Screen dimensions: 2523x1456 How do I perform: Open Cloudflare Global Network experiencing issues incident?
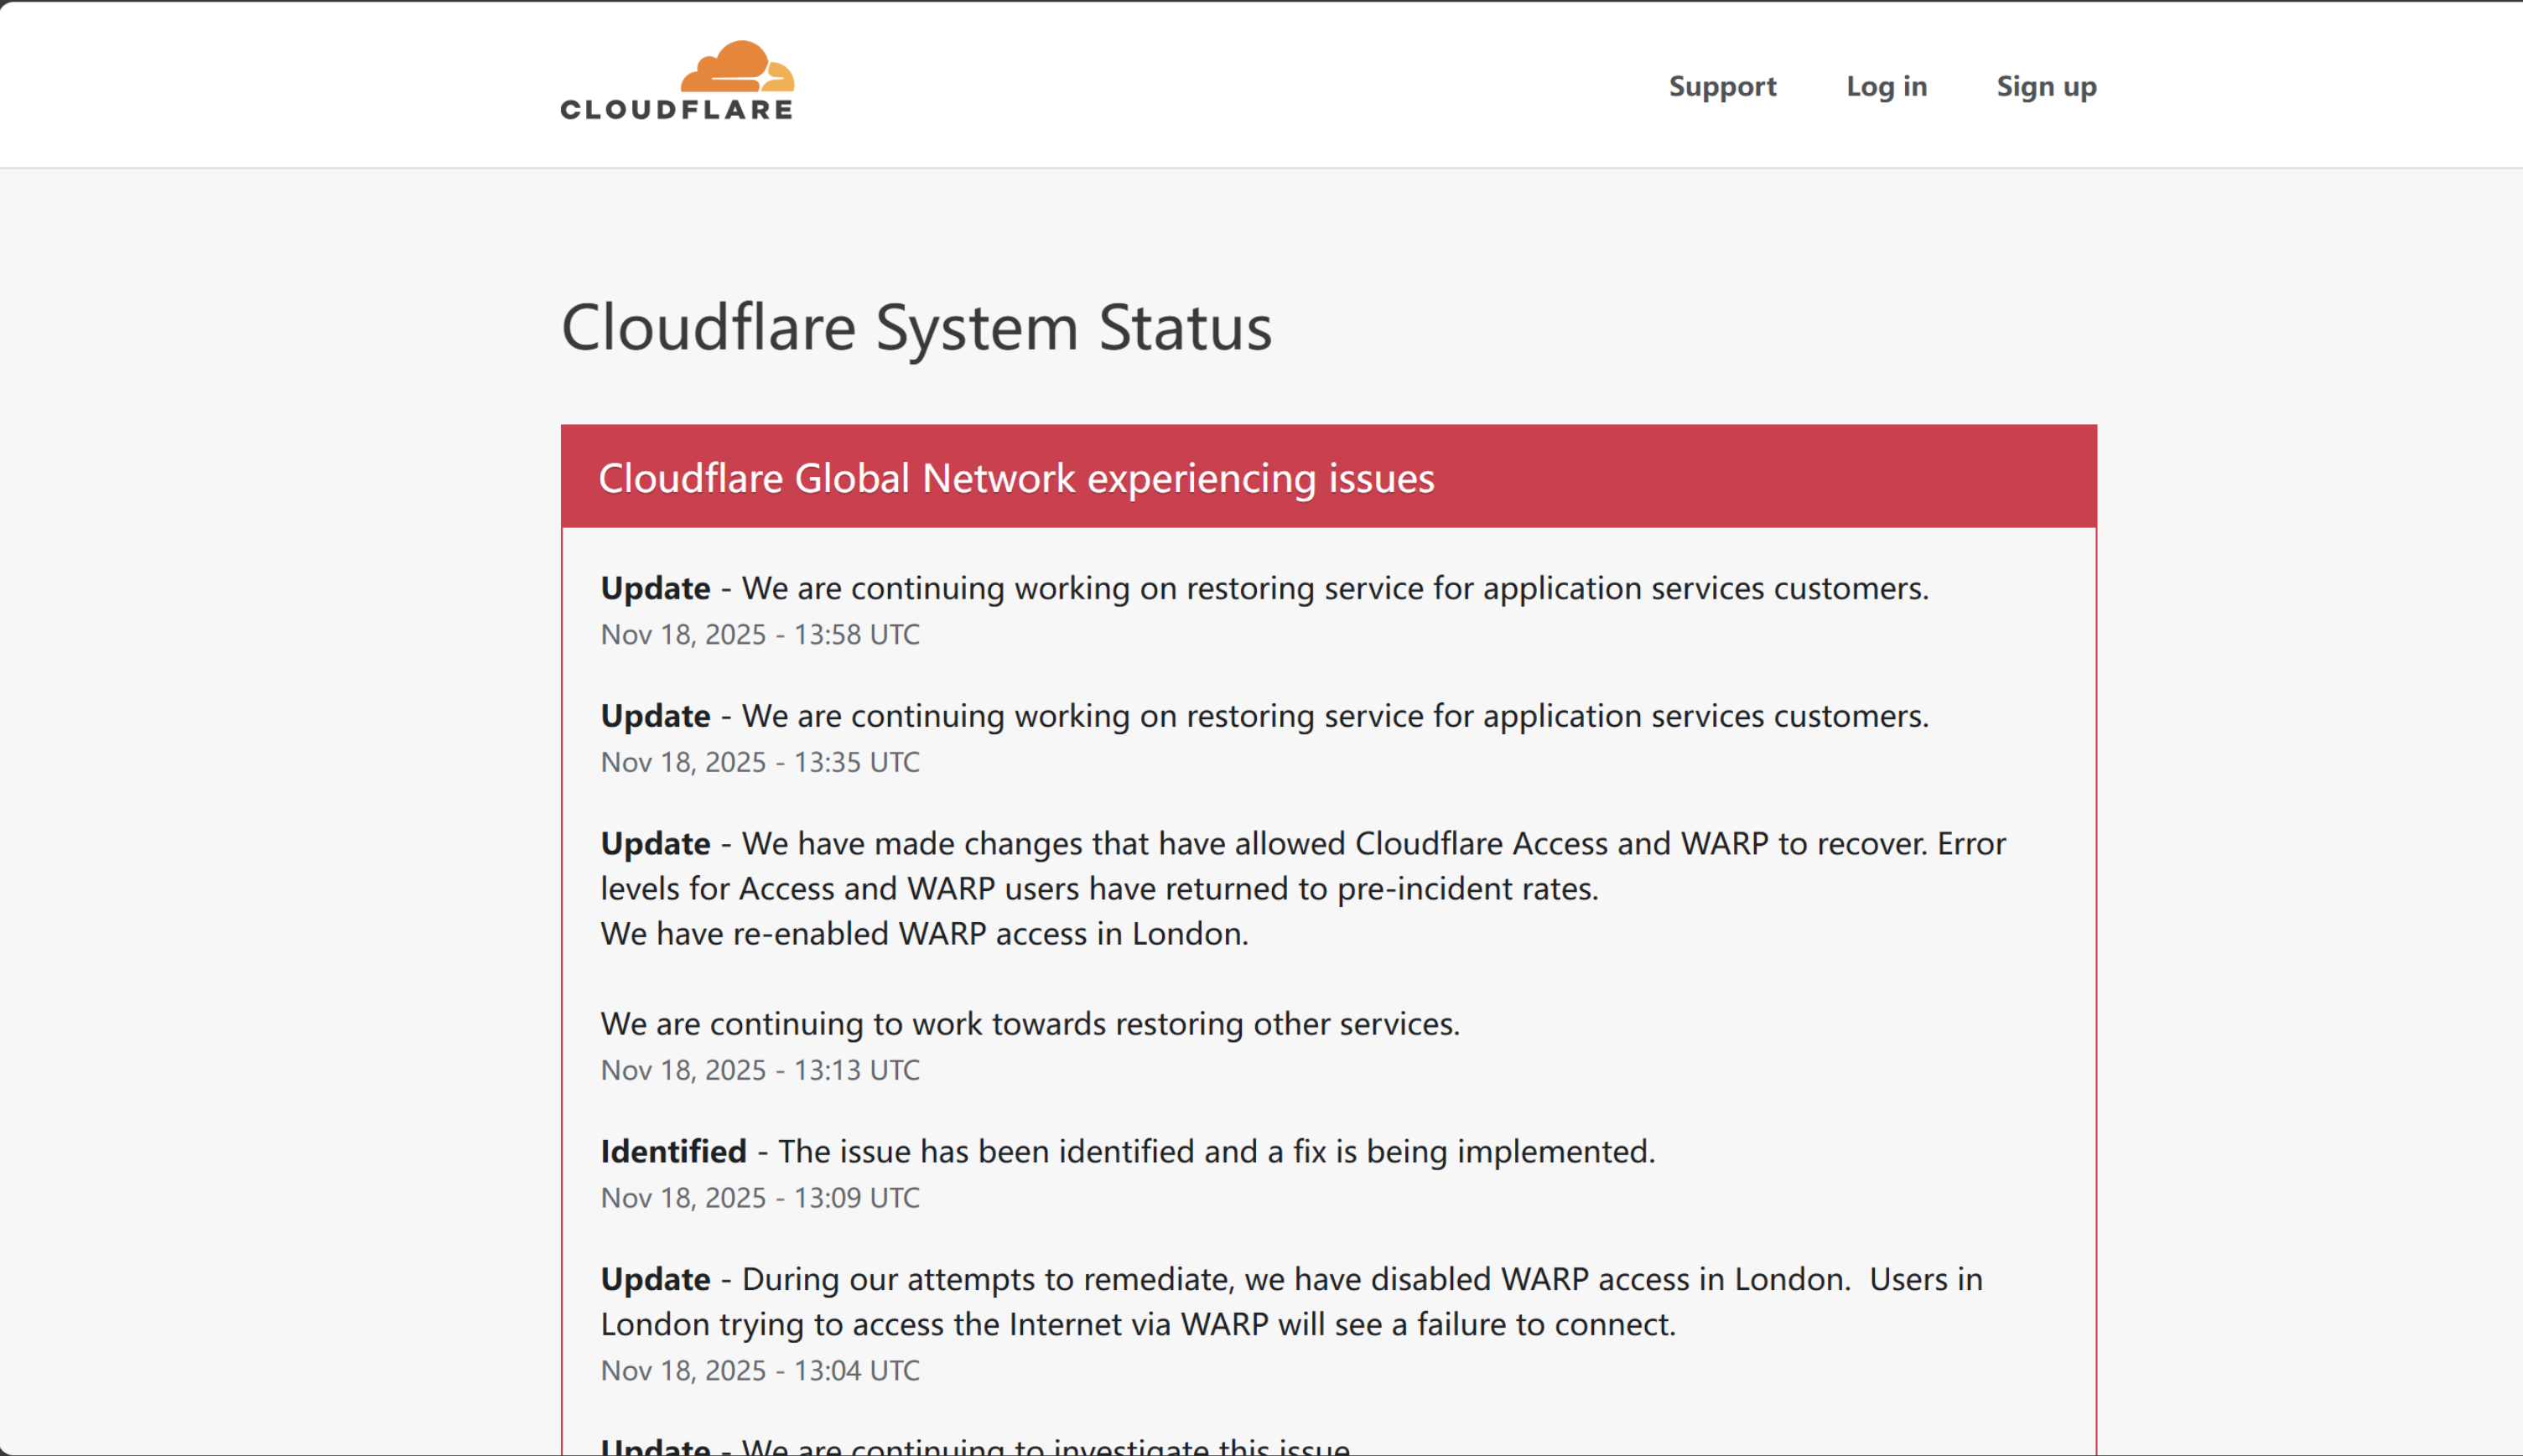coord(1016,478)
